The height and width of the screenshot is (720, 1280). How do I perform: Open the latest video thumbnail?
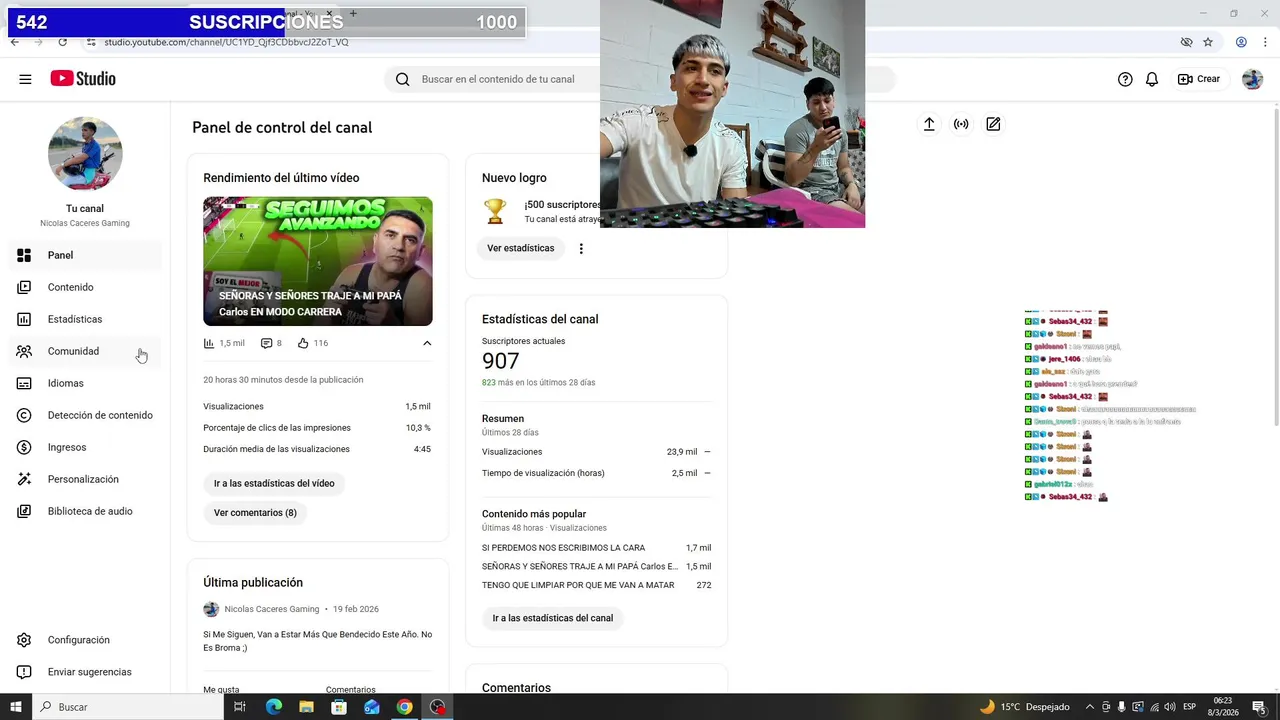pyautogui.click(x=318, y=261)
